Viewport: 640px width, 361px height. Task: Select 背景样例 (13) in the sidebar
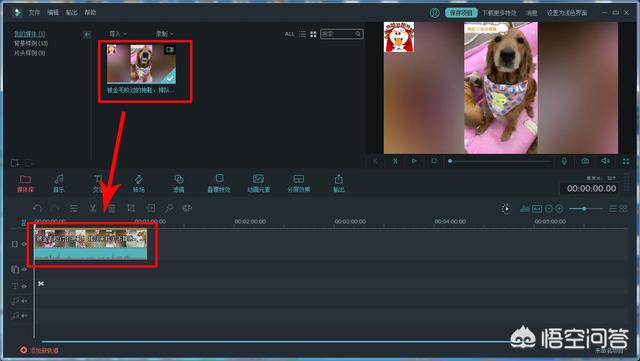[x=31, y=43]
